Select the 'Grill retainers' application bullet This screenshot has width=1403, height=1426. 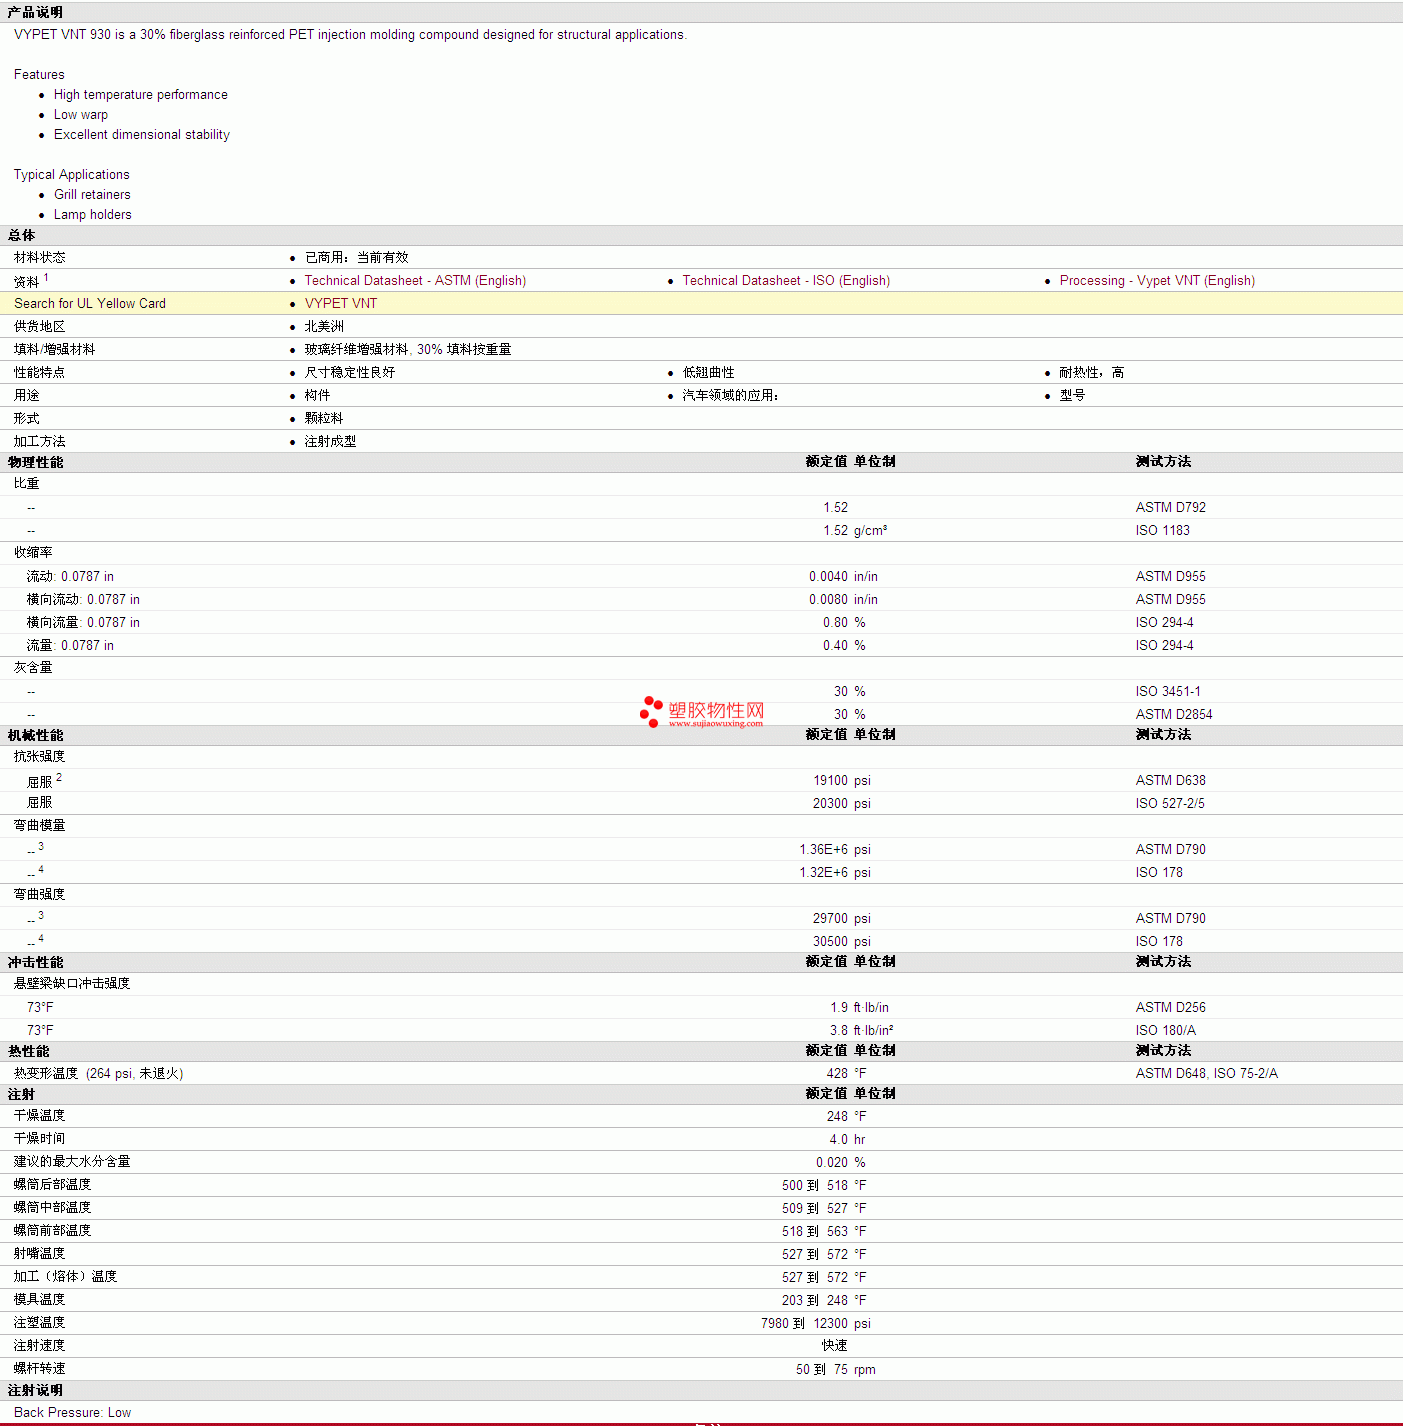tap(92, 195)
